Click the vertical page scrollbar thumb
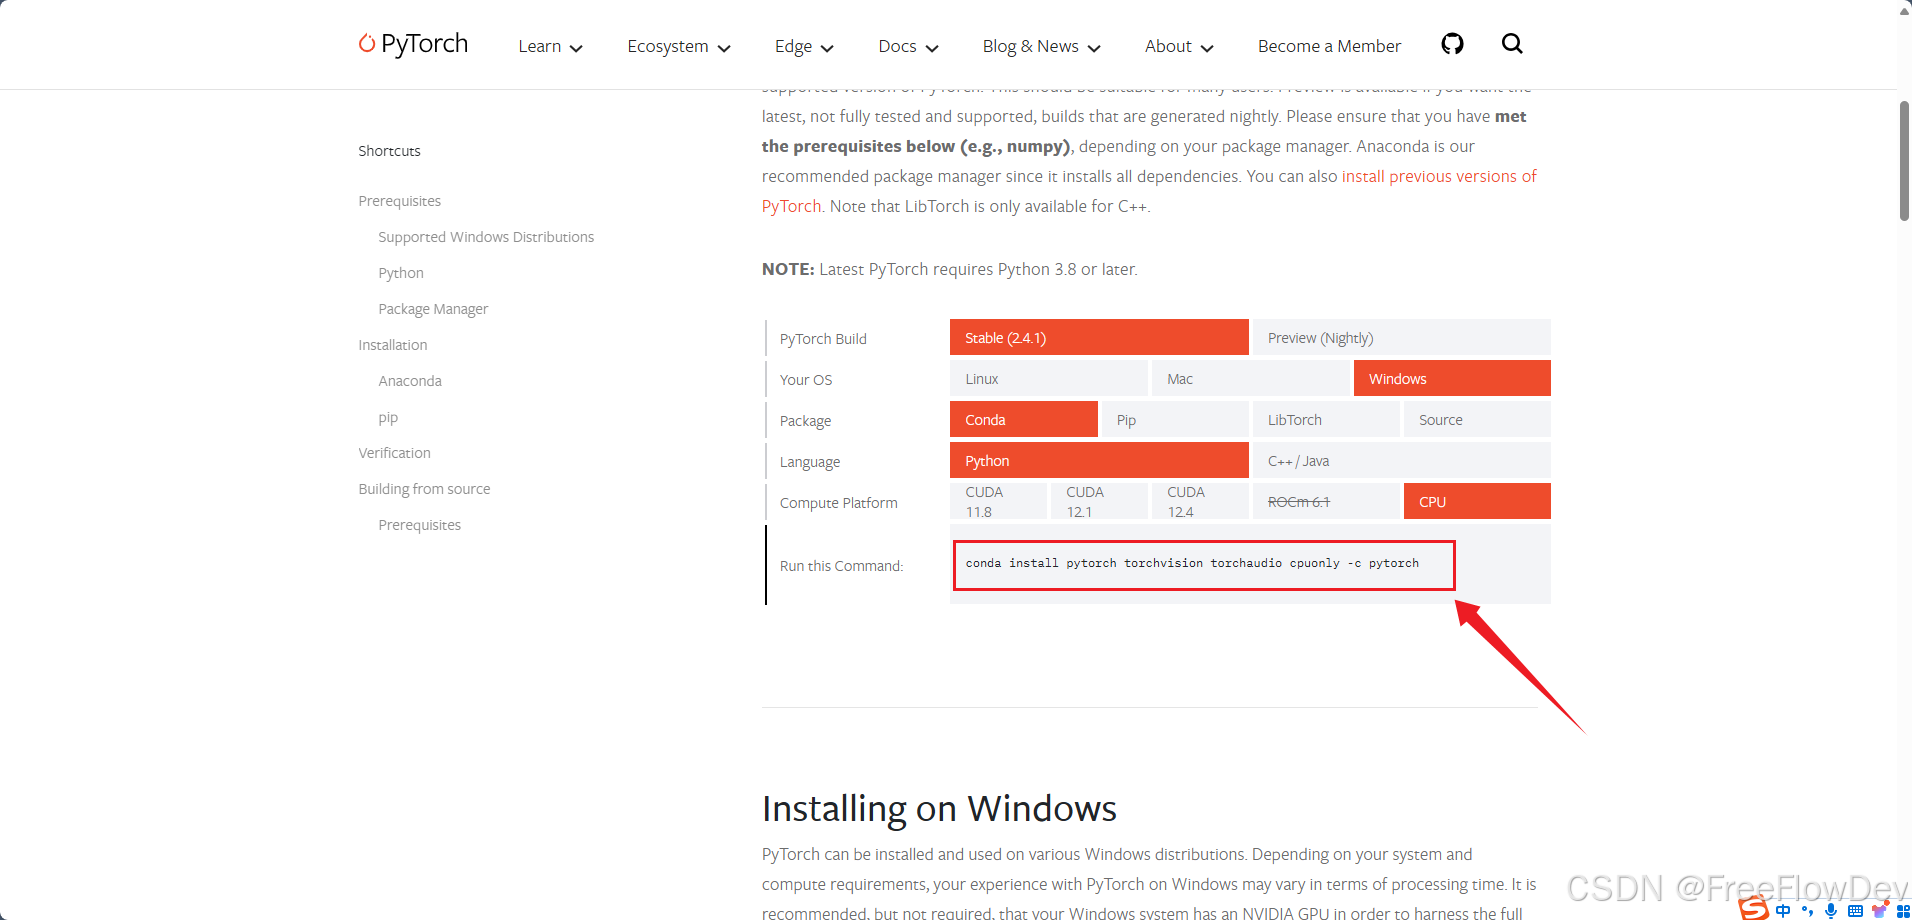Viewport: 1912px width, 920px height. pos(1905,160)
